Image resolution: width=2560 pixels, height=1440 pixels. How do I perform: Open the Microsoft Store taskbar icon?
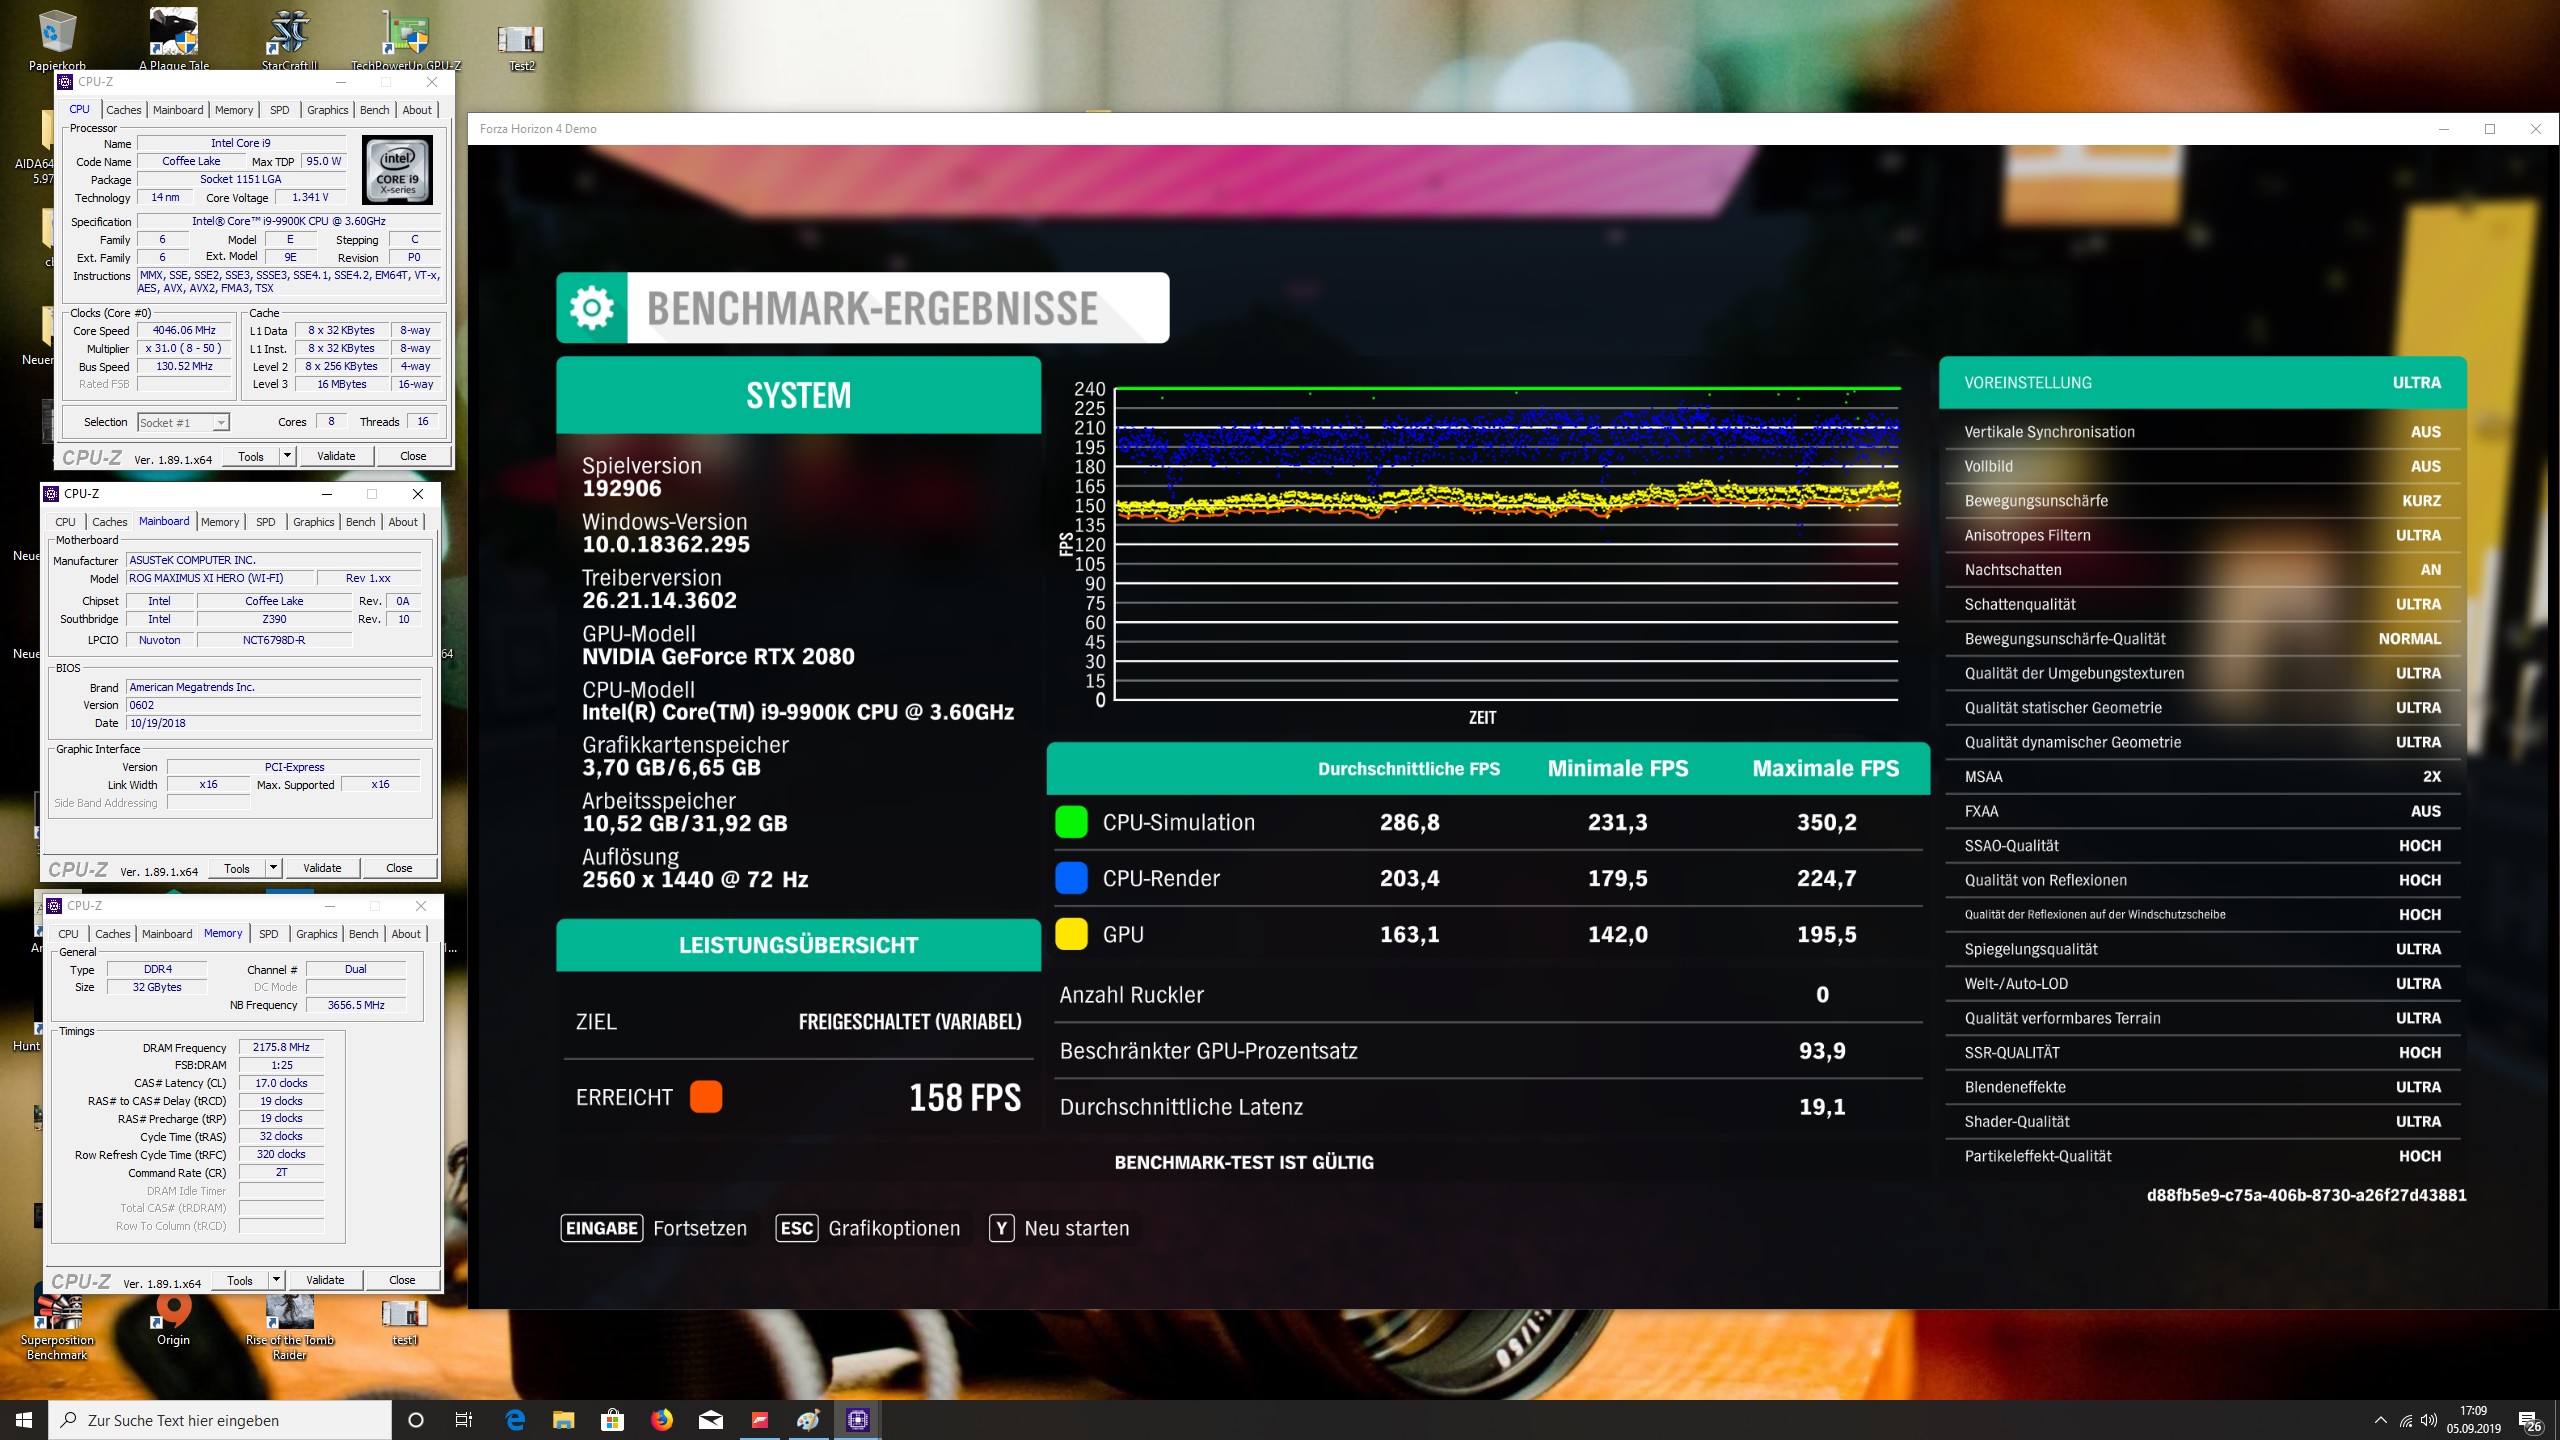coord(612,1420)
